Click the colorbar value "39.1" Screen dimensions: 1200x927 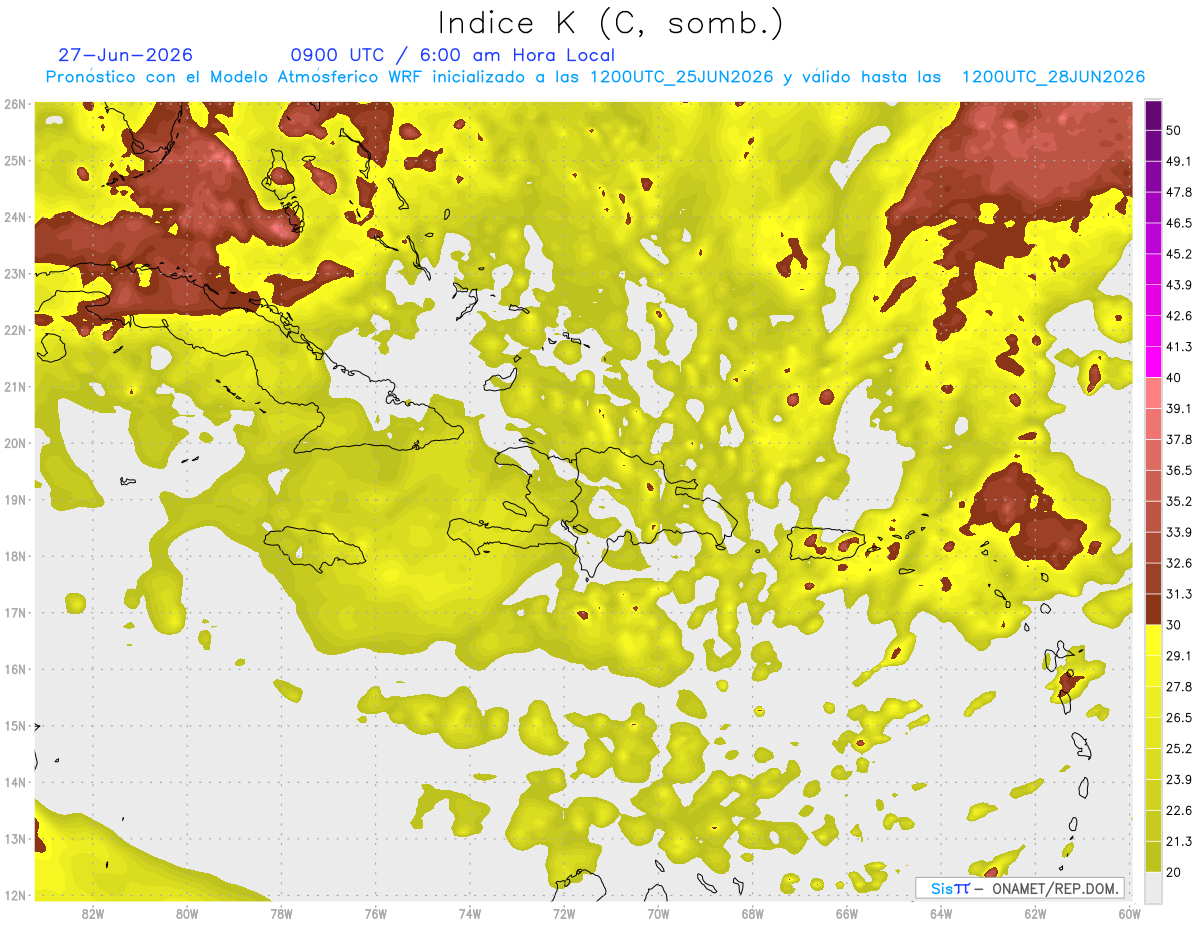pyautogui.click(x=1178, y=408)
